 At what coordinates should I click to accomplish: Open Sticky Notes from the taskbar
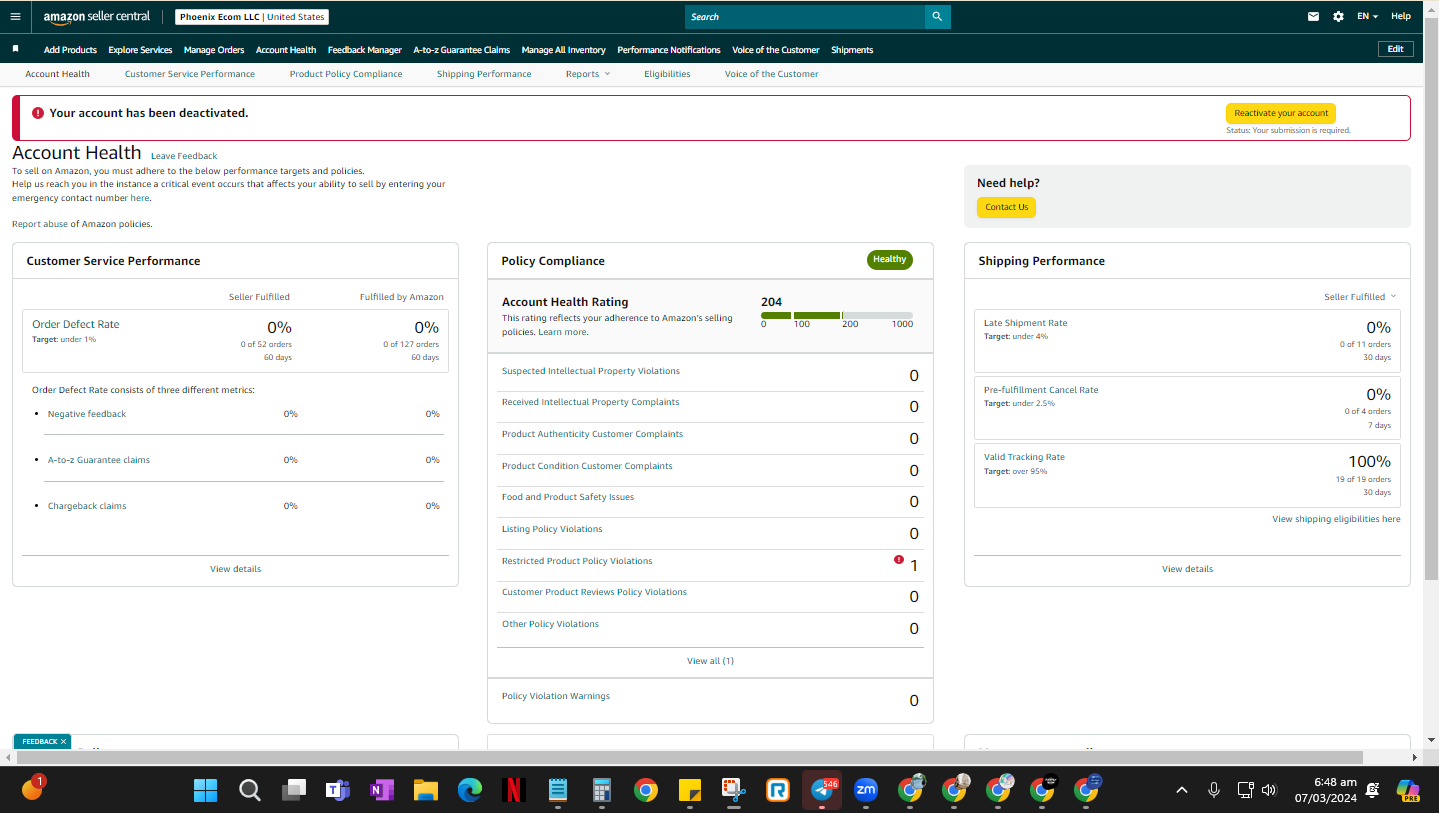coord(689,790)
